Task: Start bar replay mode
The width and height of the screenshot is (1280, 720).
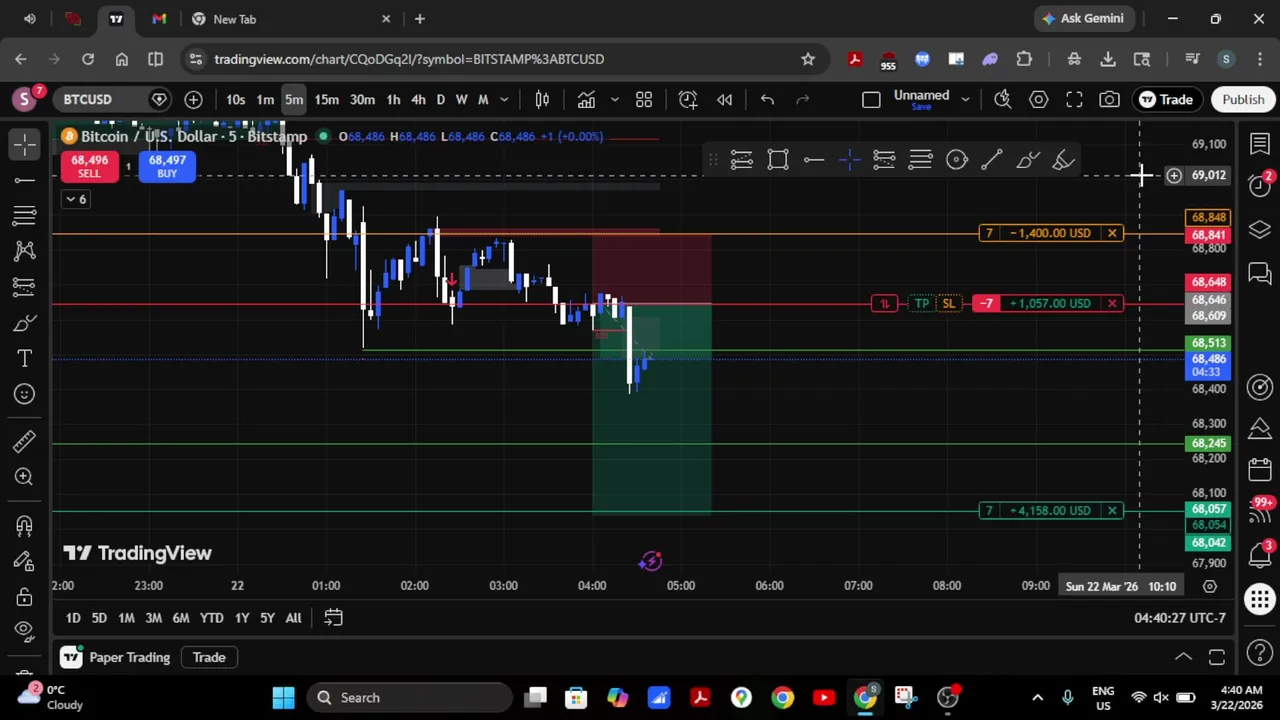Action: coord(725,99)
